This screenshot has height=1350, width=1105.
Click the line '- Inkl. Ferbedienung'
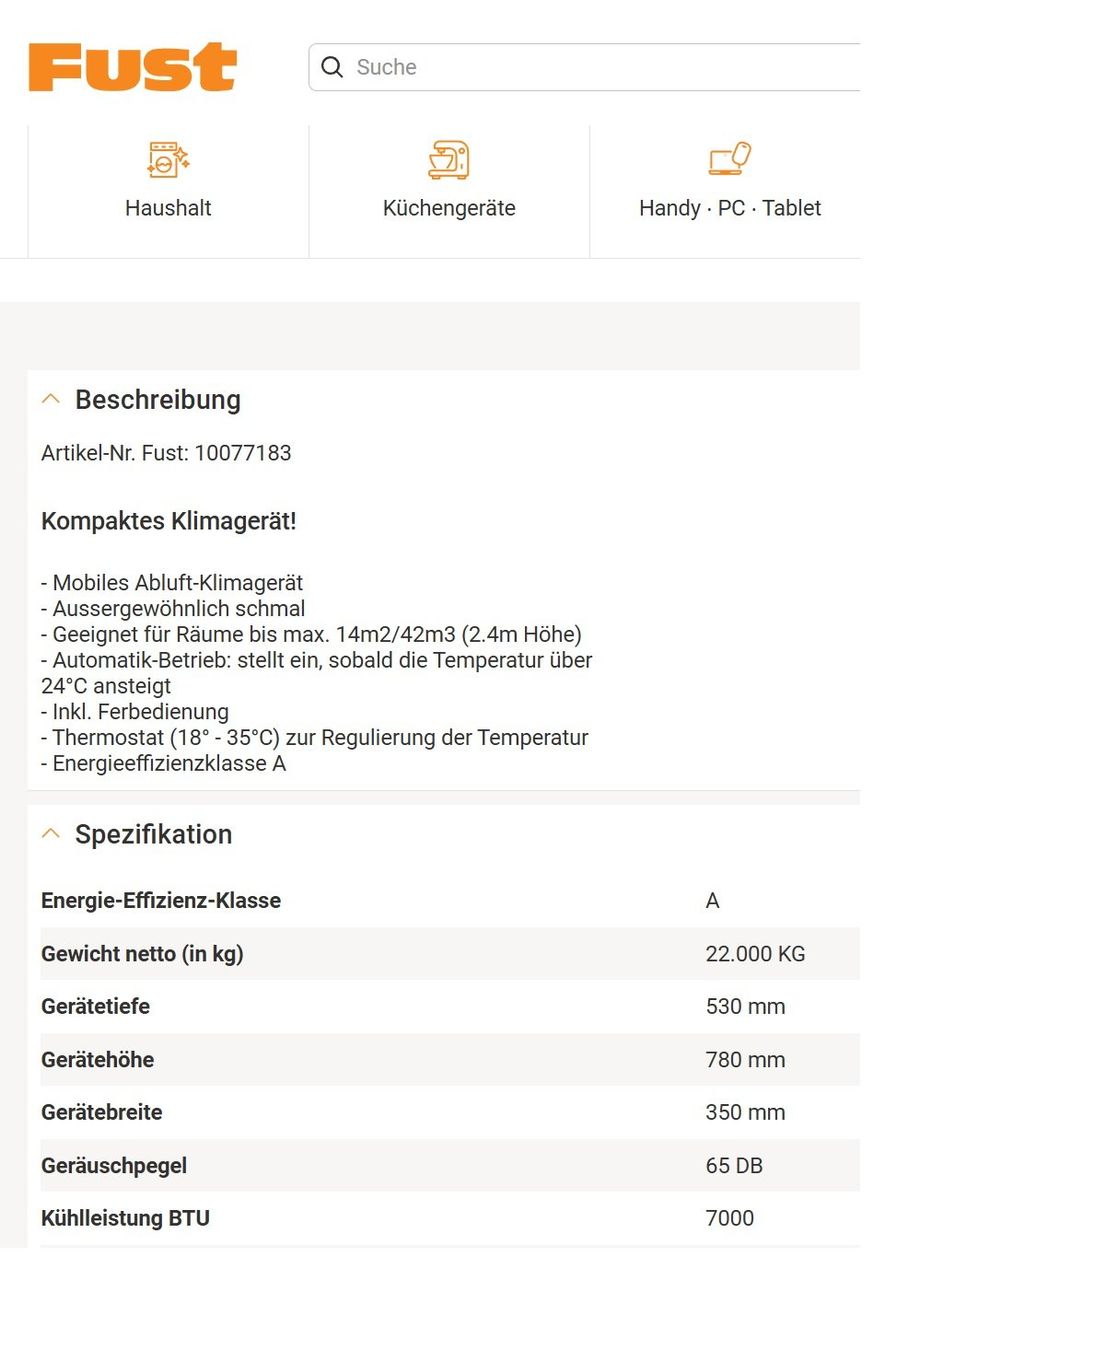[135, 711]
